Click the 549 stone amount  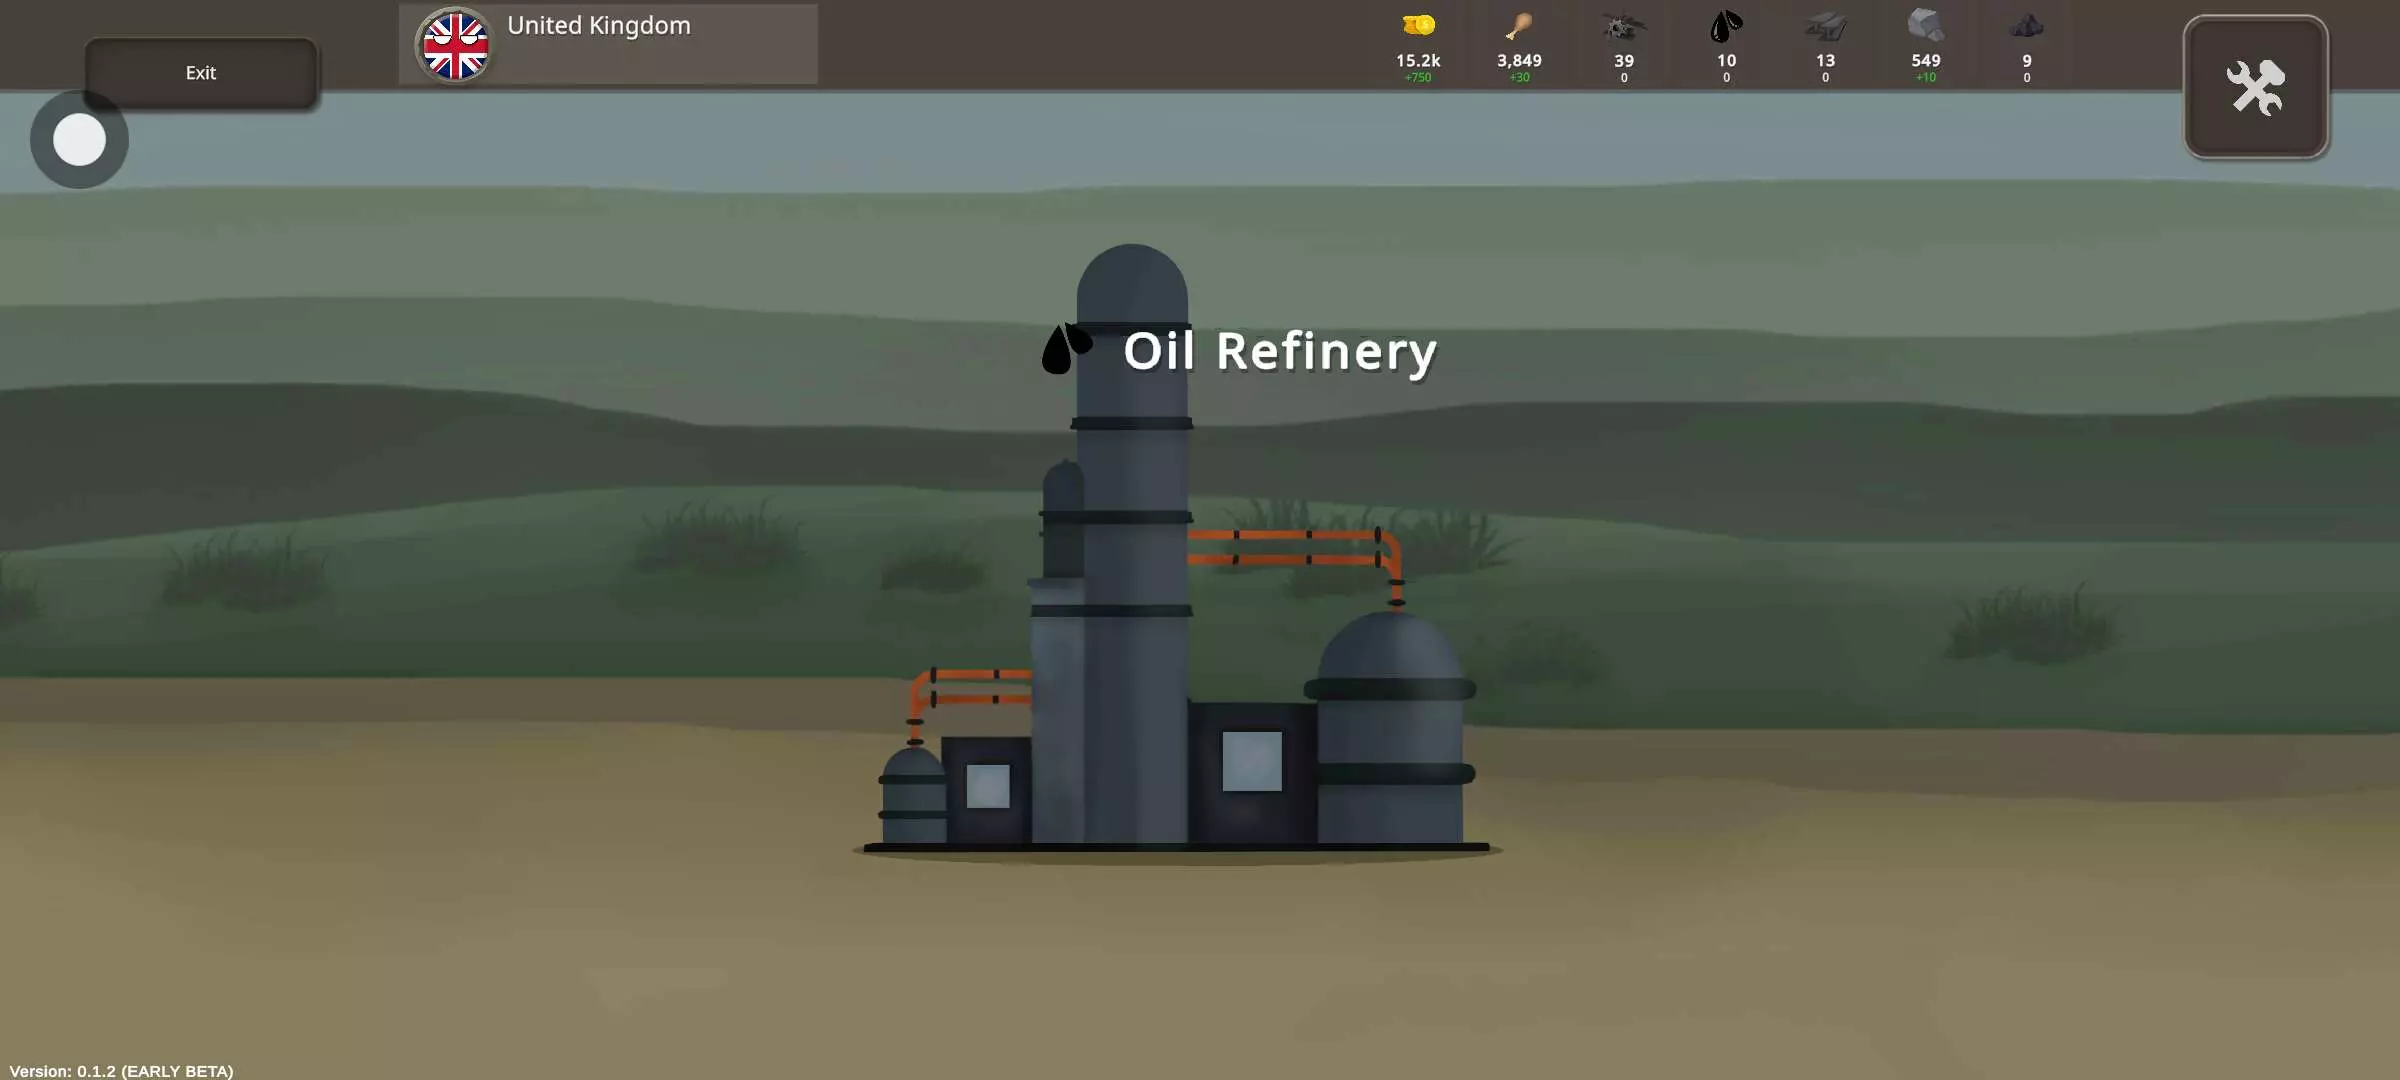(x=1925, y=61)
